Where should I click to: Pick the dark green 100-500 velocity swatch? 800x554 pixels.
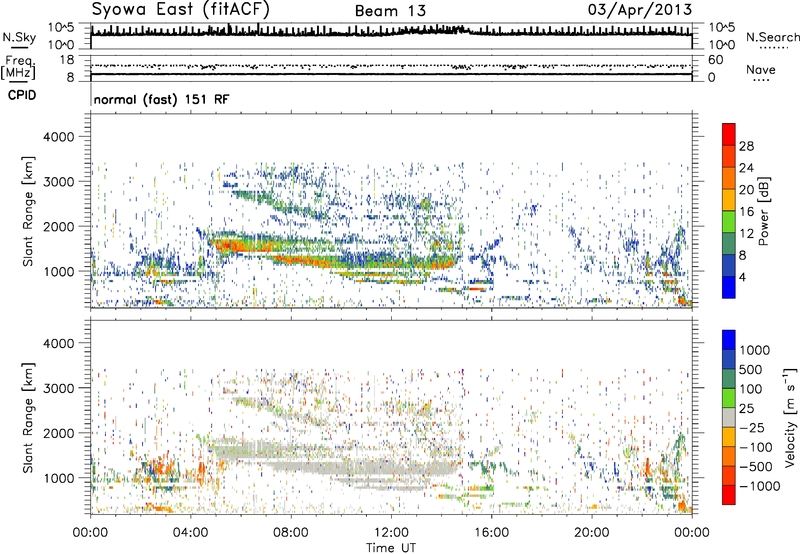coord(729,379)
